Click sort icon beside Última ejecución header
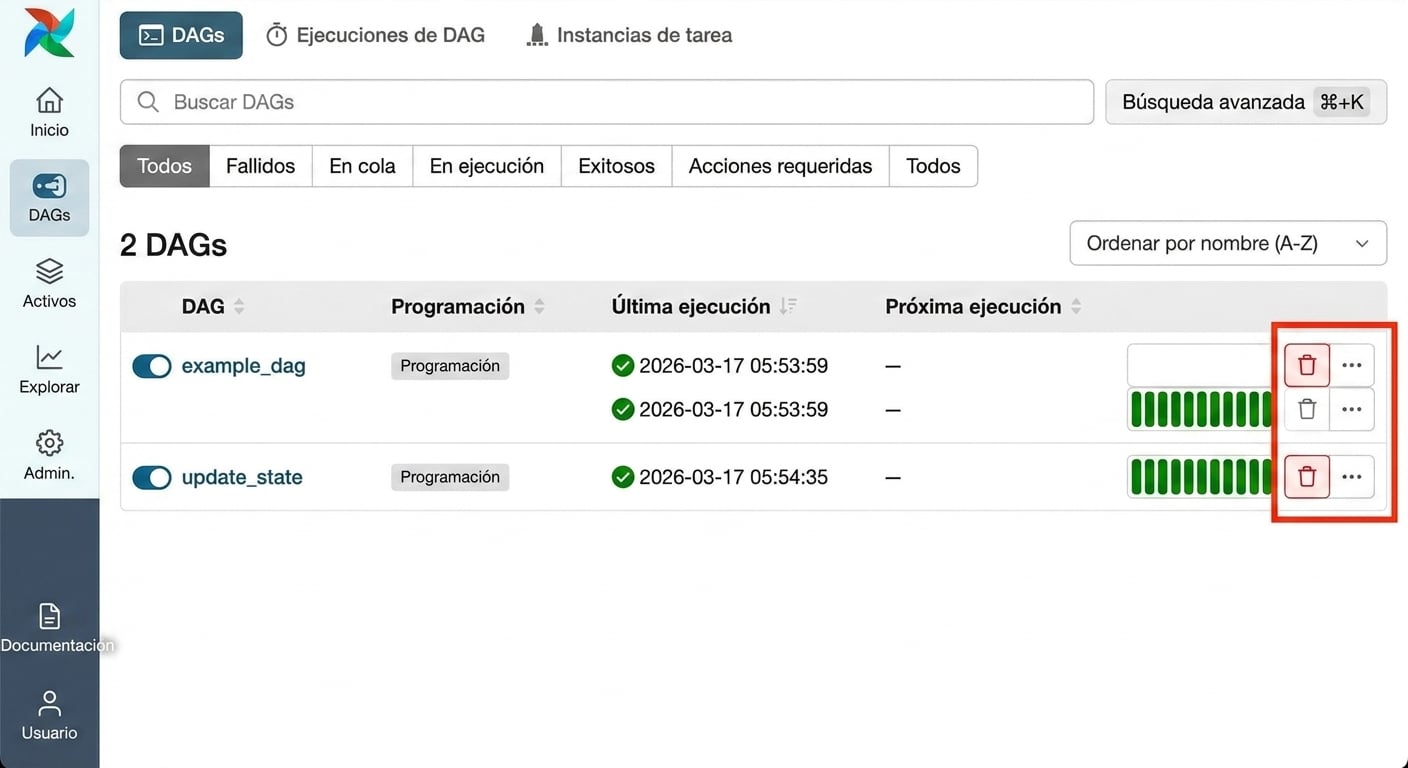 pyautogui.click(x=788, y=307)
